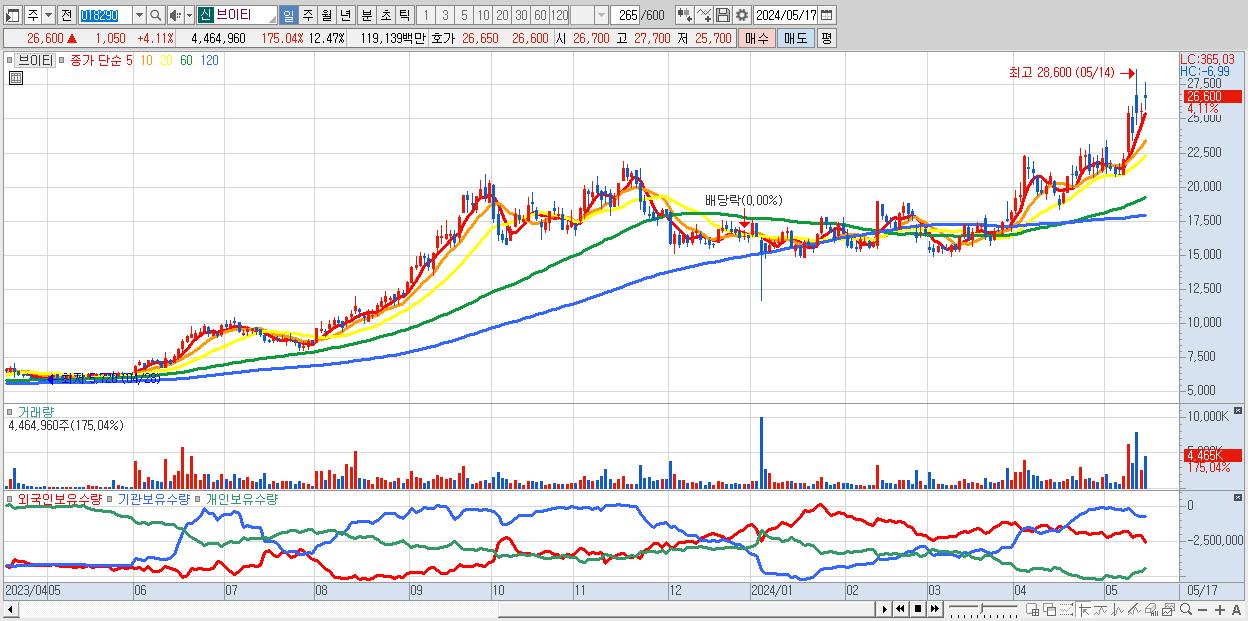Click the 거래량 volume panel label
The height and width of the screenshot is (621, 1248).
pyautogui.click(x=35, y=411)
